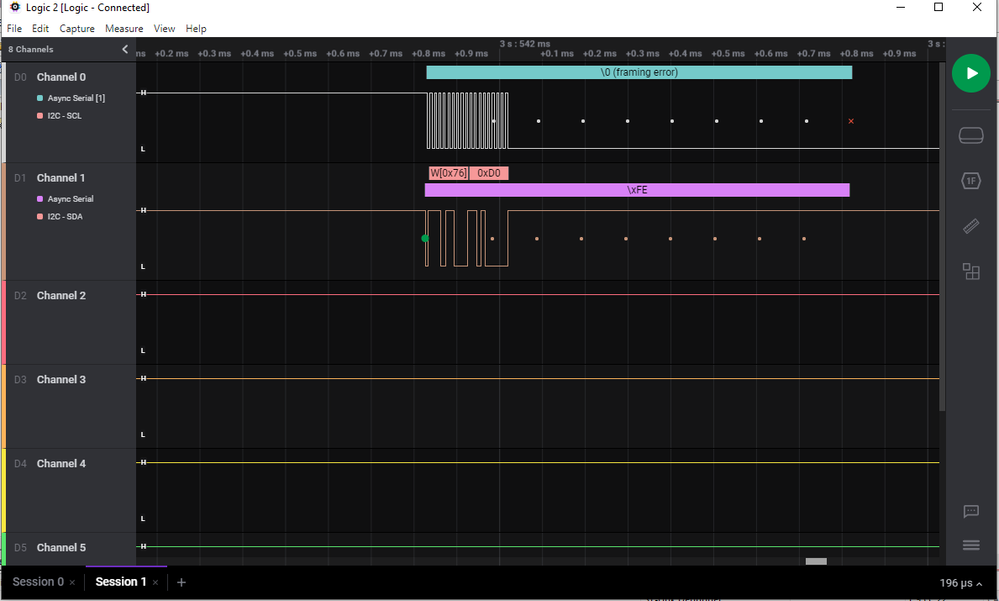Screen dimensions: 999x601
Task: Click the horizontal timeline scrollbar thumb
Action: (816, 561)
